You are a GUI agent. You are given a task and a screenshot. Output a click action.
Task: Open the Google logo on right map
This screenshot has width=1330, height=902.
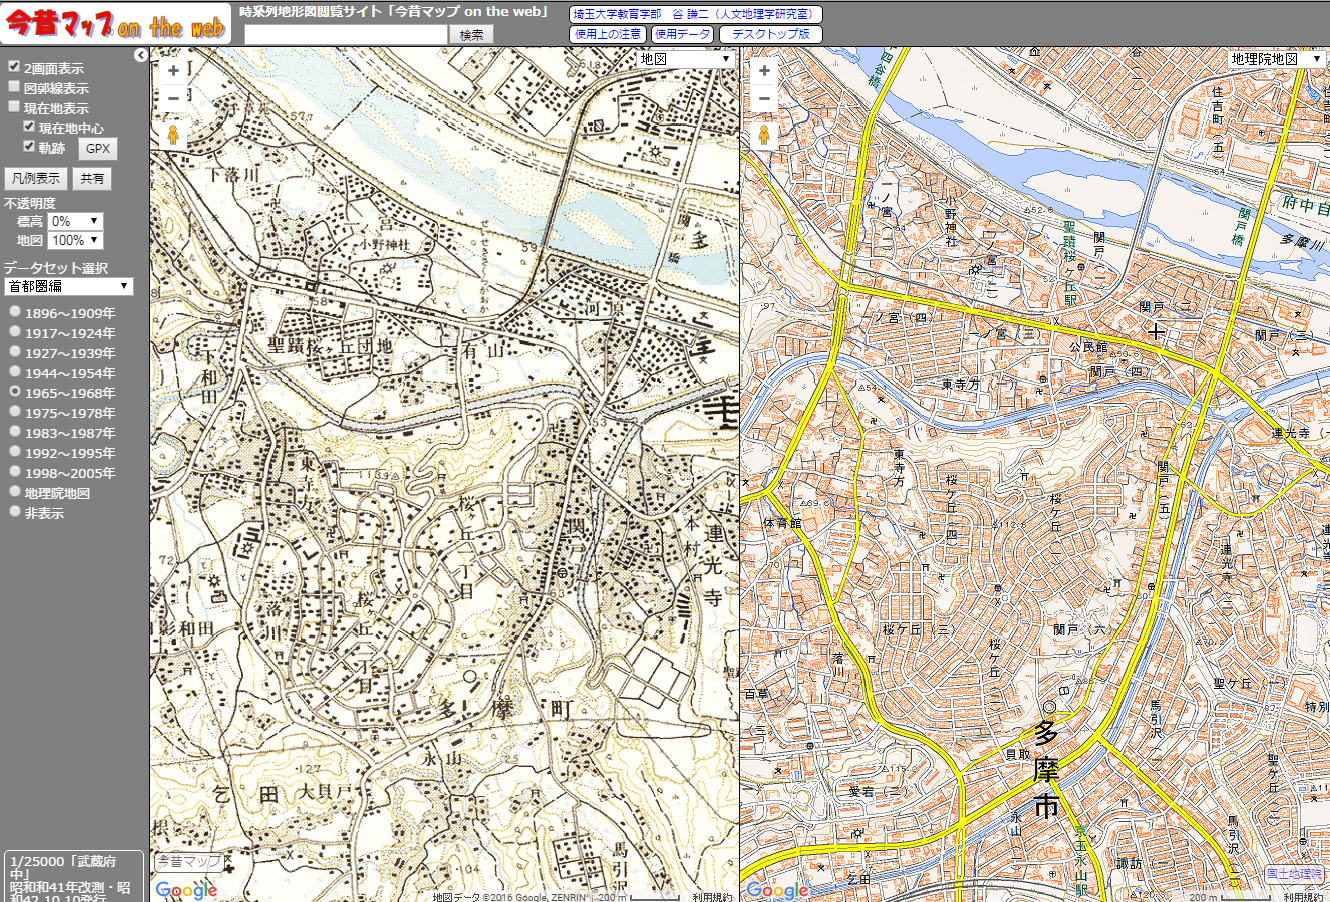pos(777,890)
